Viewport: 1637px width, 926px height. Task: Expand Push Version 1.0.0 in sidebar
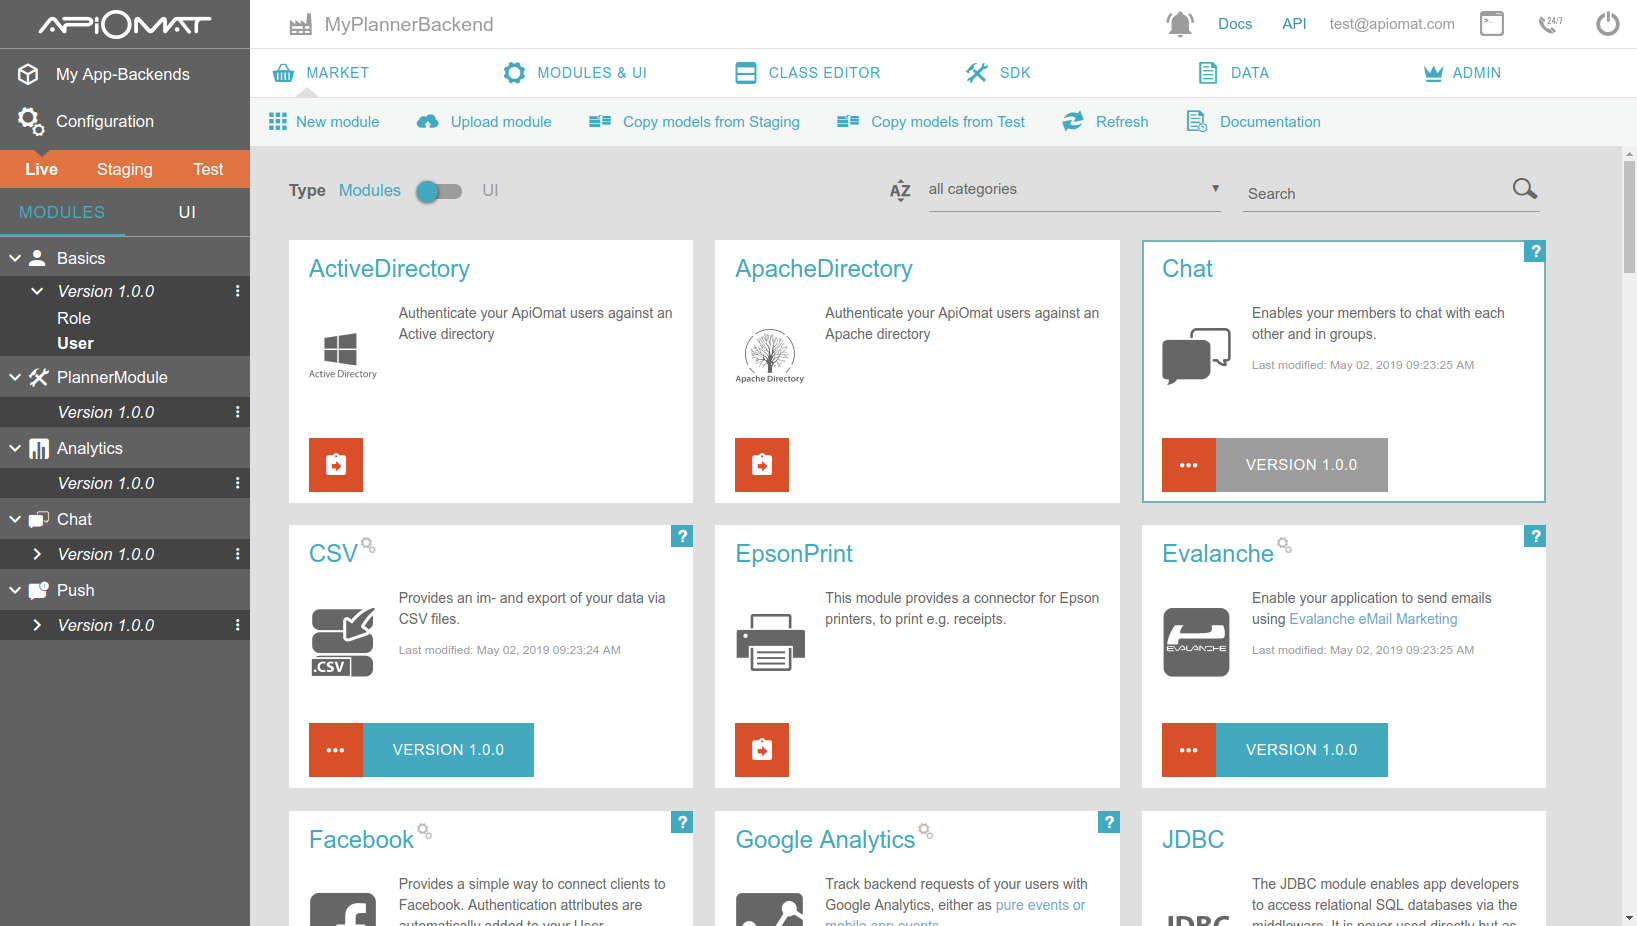point(37,625)
